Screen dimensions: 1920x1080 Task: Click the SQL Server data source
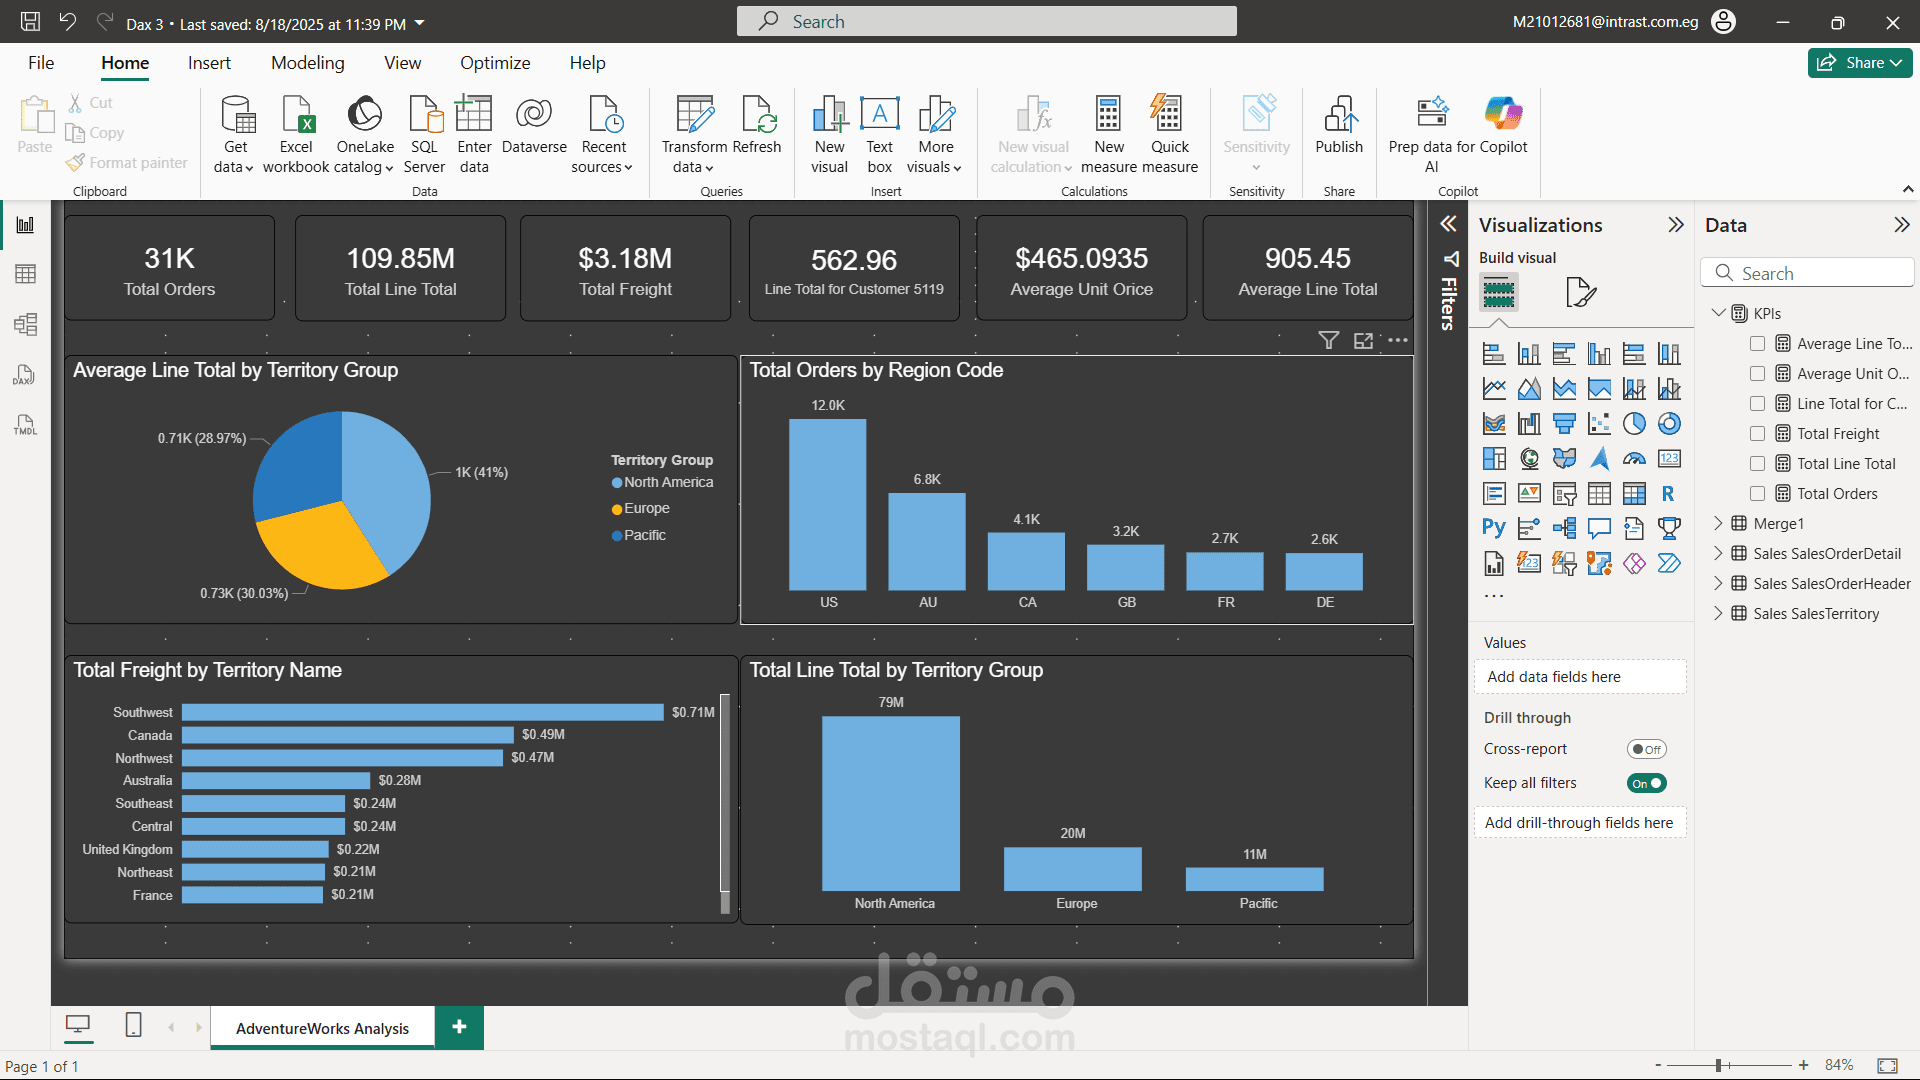coord(425,135)
